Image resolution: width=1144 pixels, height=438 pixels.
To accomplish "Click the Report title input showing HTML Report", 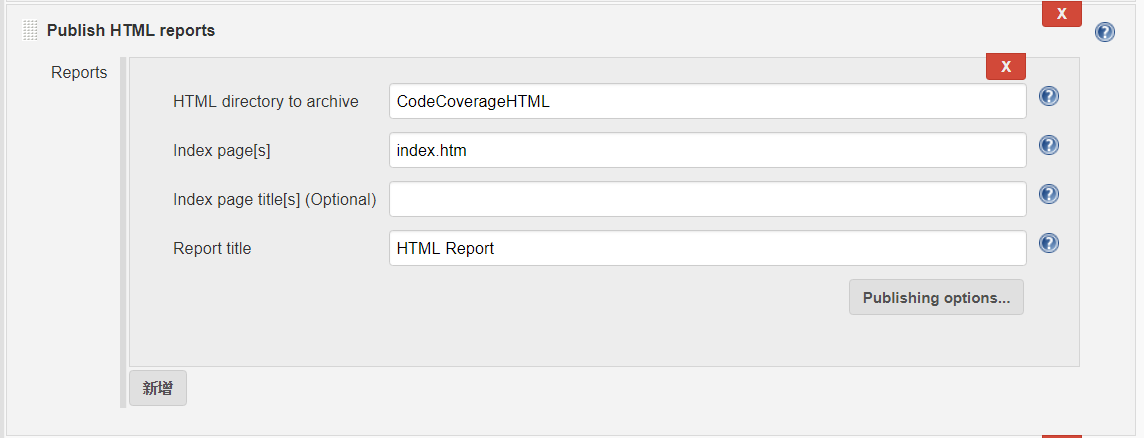I will tap(708, 248).
